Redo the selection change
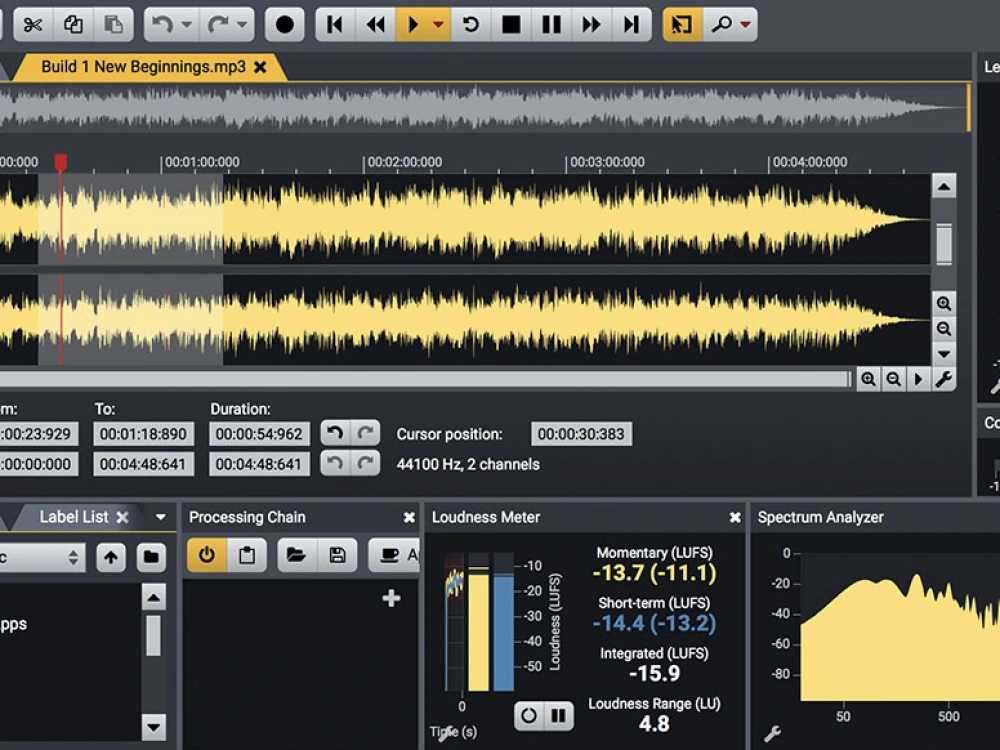Viewport: 1000px width, 750px height. [365, 434]
